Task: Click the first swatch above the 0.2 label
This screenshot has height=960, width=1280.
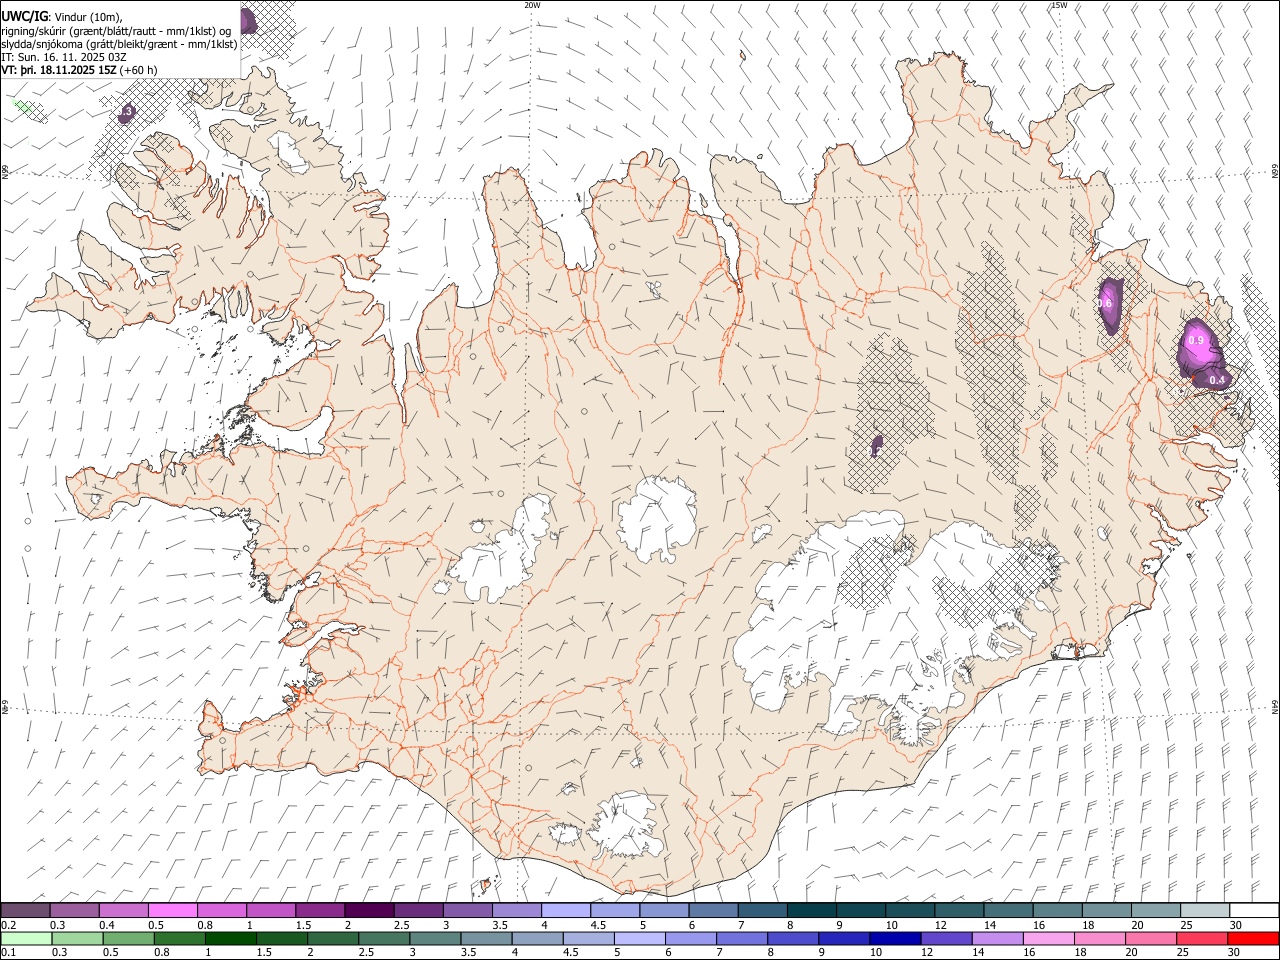Action: [26, 911]
